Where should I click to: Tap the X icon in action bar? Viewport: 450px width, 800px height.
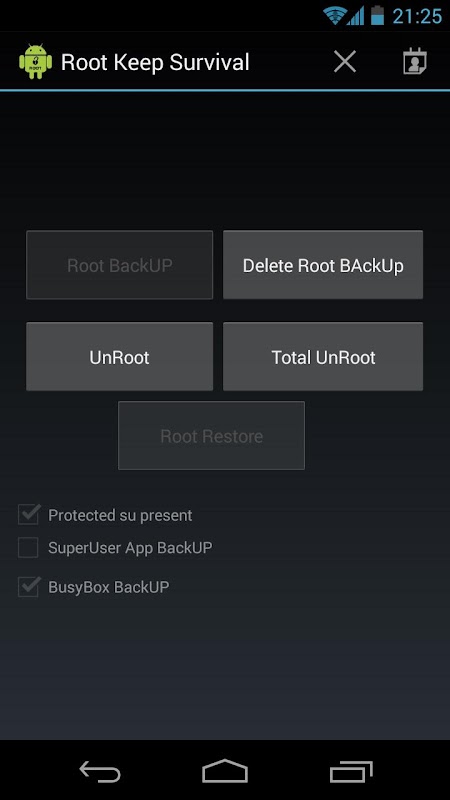[345, 62]
